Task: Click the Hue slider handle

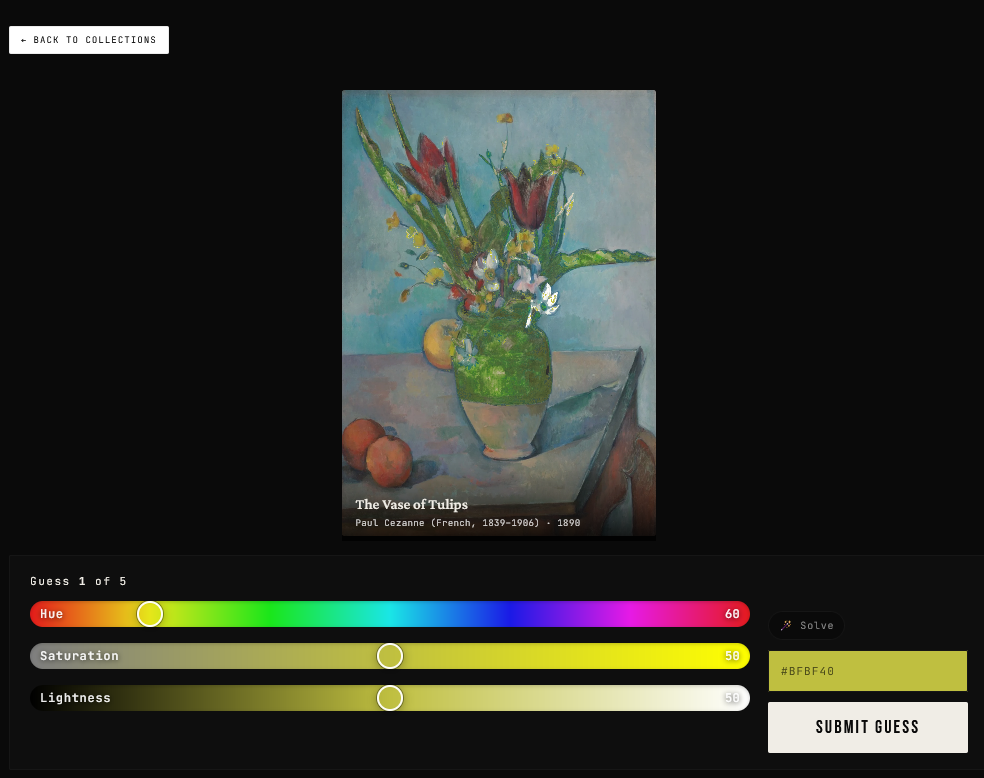Action: pyautogui.click(x=150, y=614)
